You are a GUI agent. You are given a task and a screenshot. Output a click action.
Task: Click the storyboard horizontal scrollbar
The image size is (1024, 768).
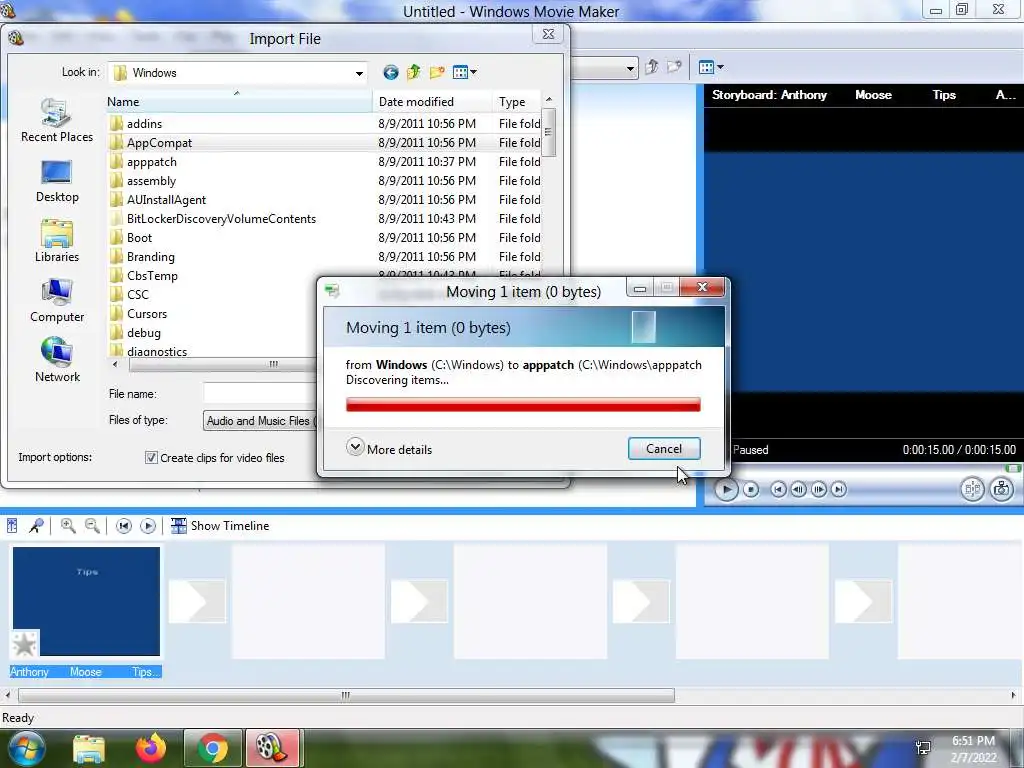(346, 696)
